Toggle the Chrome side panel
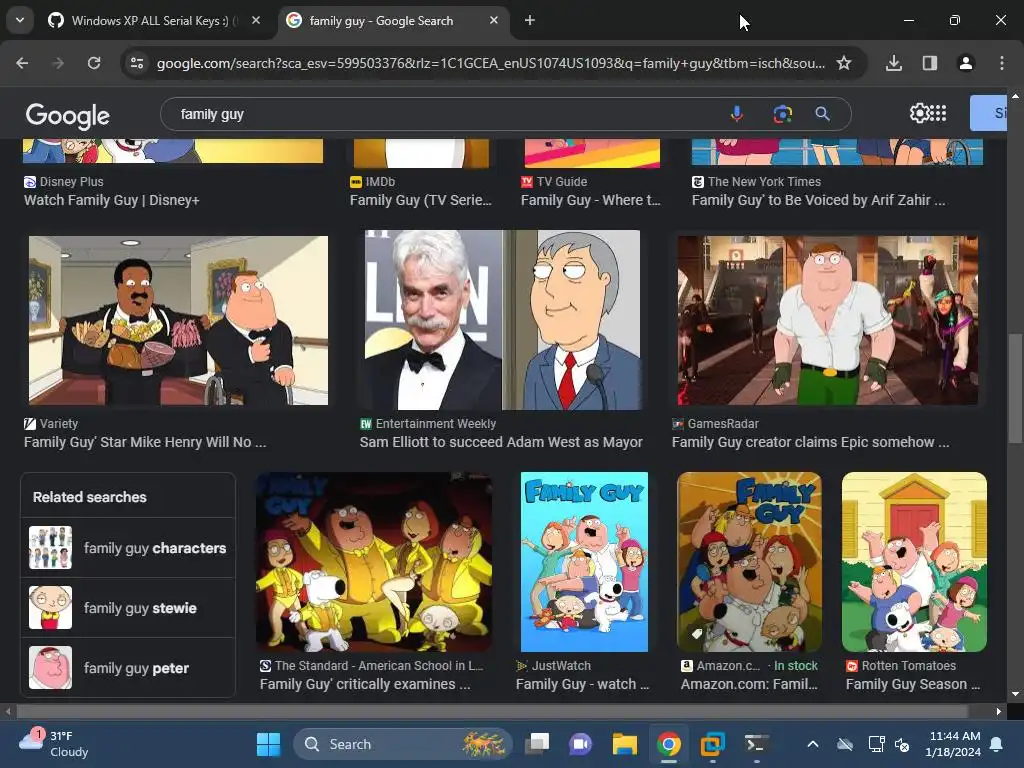 coord(930,63)
